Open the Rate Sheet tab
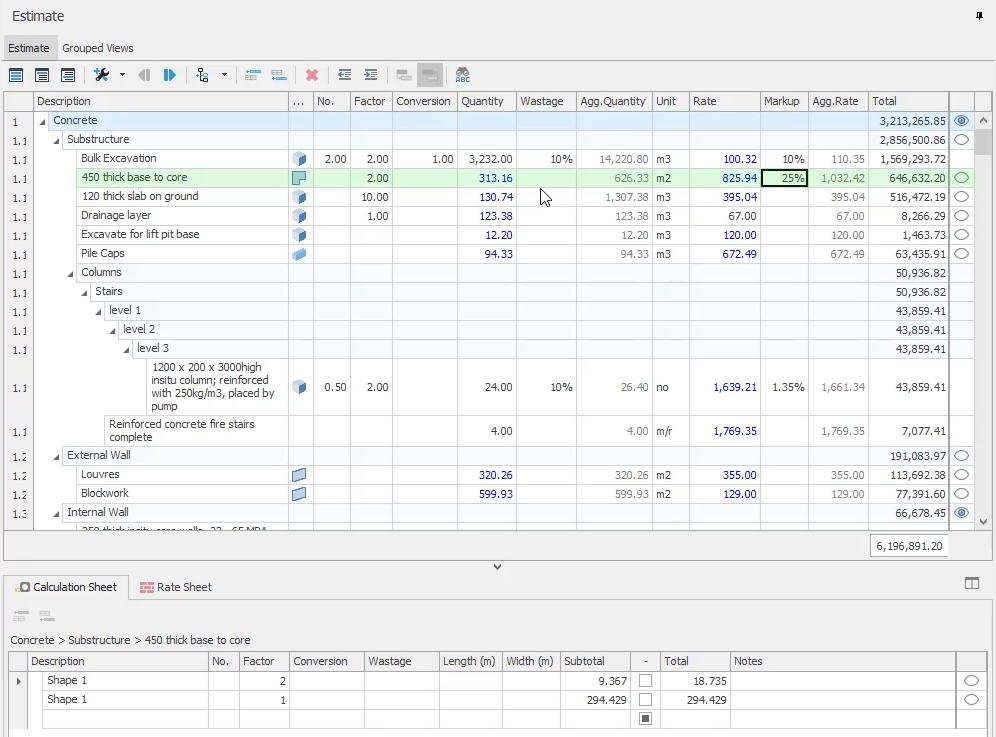This screenshot has height=737, width=996. click(176, 587)
